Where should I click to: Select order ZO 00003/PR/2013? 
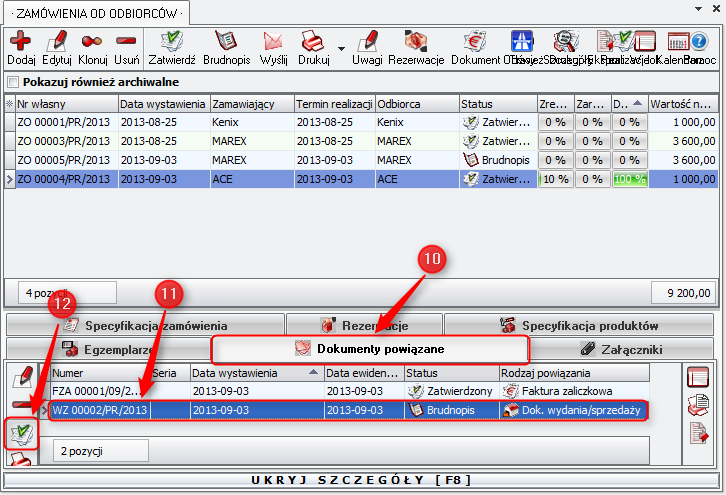point(361,141)
